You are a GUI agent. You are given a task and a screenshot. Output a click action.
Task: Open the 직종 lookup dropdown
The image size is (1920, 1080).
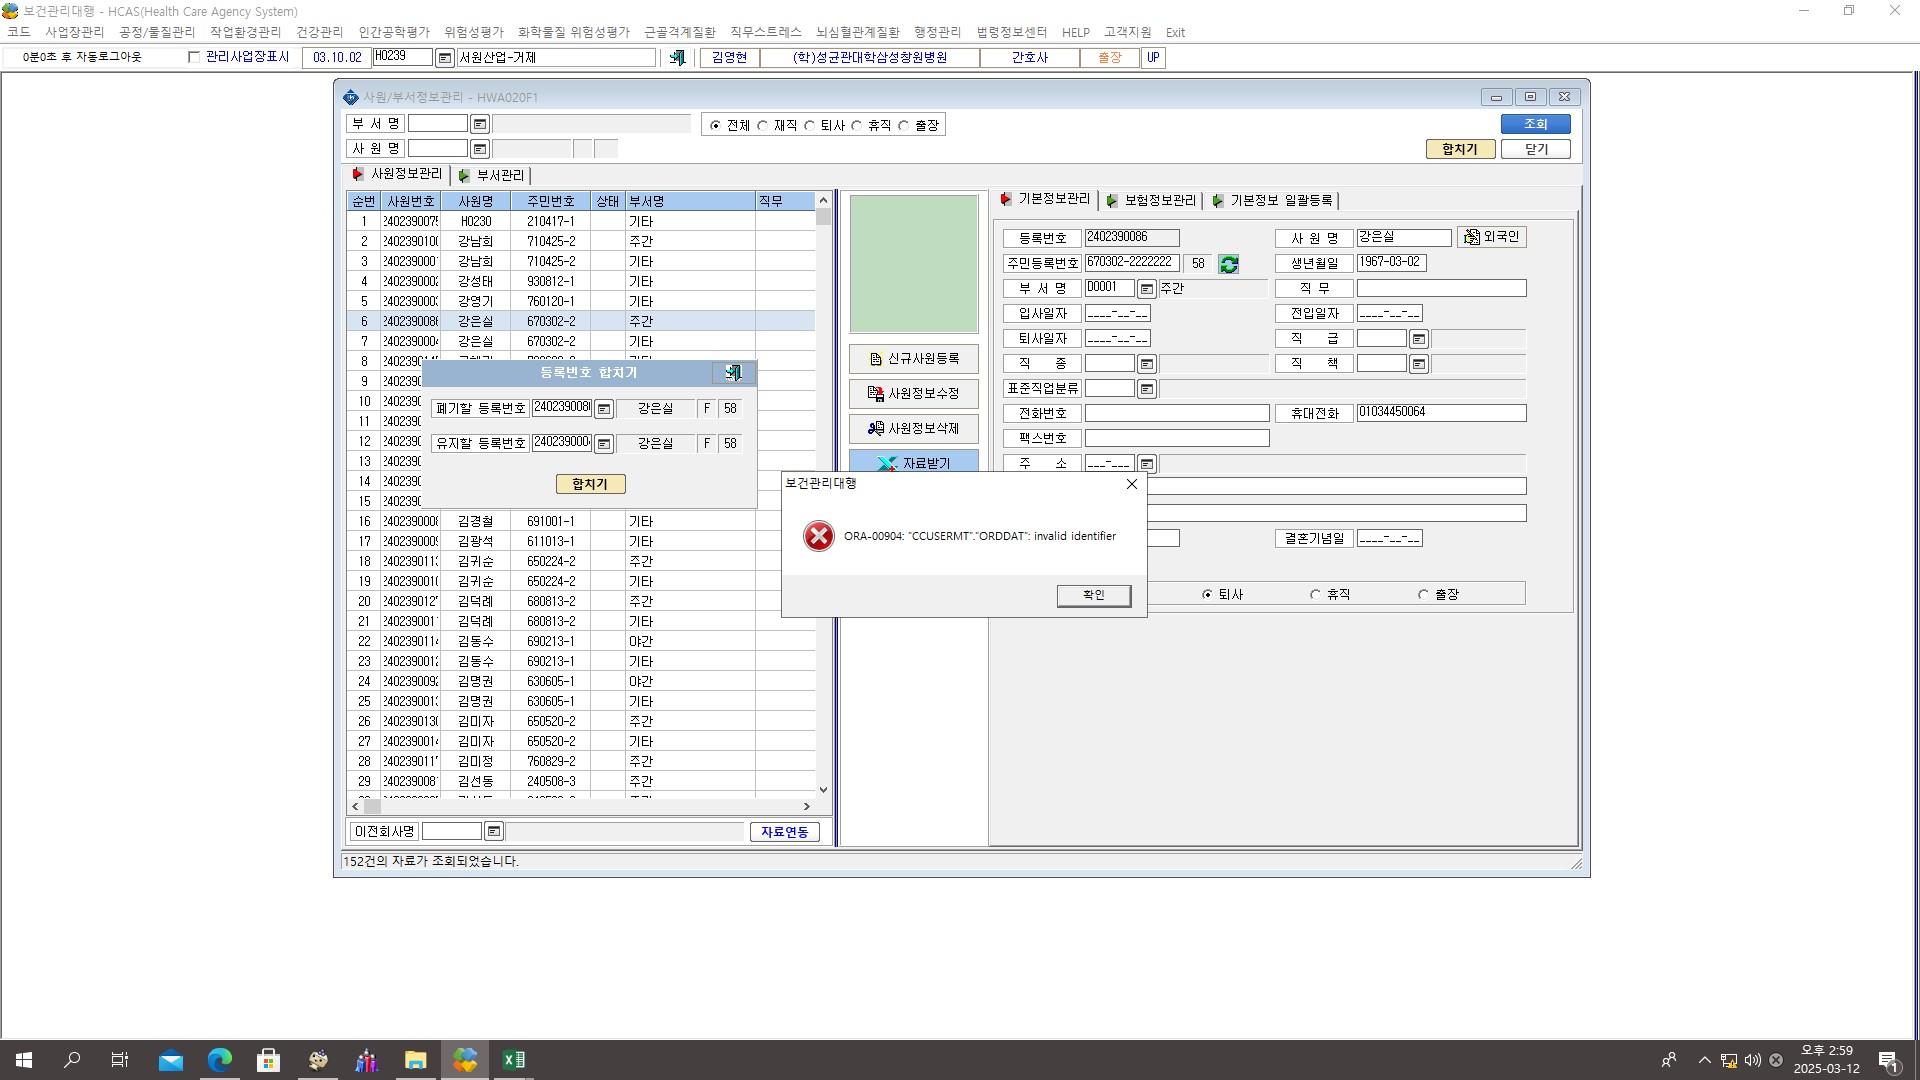coord(1147,364)
